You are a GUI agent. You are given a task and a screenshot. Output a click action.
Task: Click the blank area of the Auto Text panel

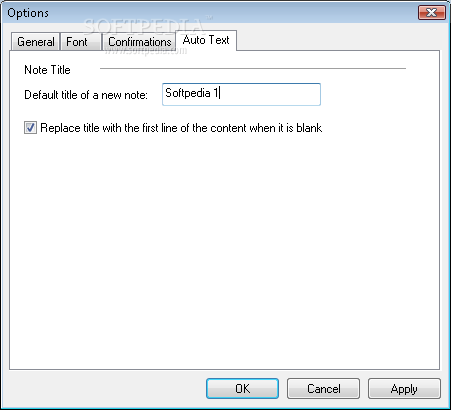click(x=224, y=250)
